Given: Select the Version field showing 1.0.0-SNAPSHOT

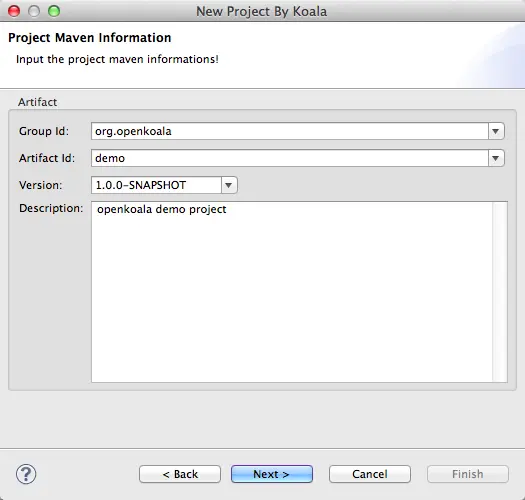Looking at the screenshot, I should [156, 185].
